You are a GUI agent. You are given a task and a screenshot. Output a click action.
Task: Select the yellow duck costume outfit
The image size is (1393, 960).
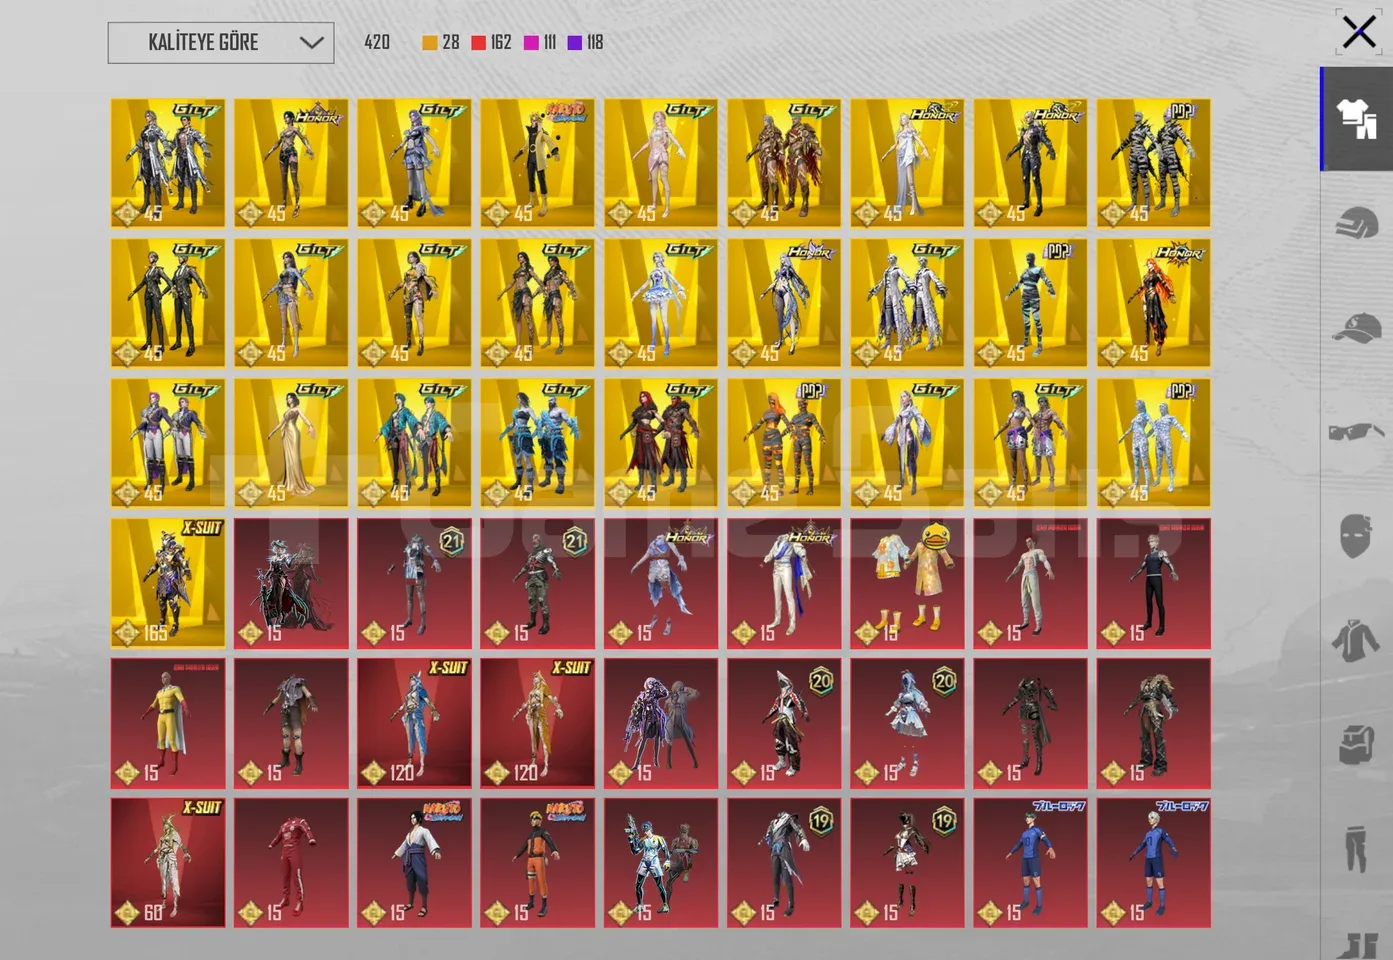click(x=907, y=583)
